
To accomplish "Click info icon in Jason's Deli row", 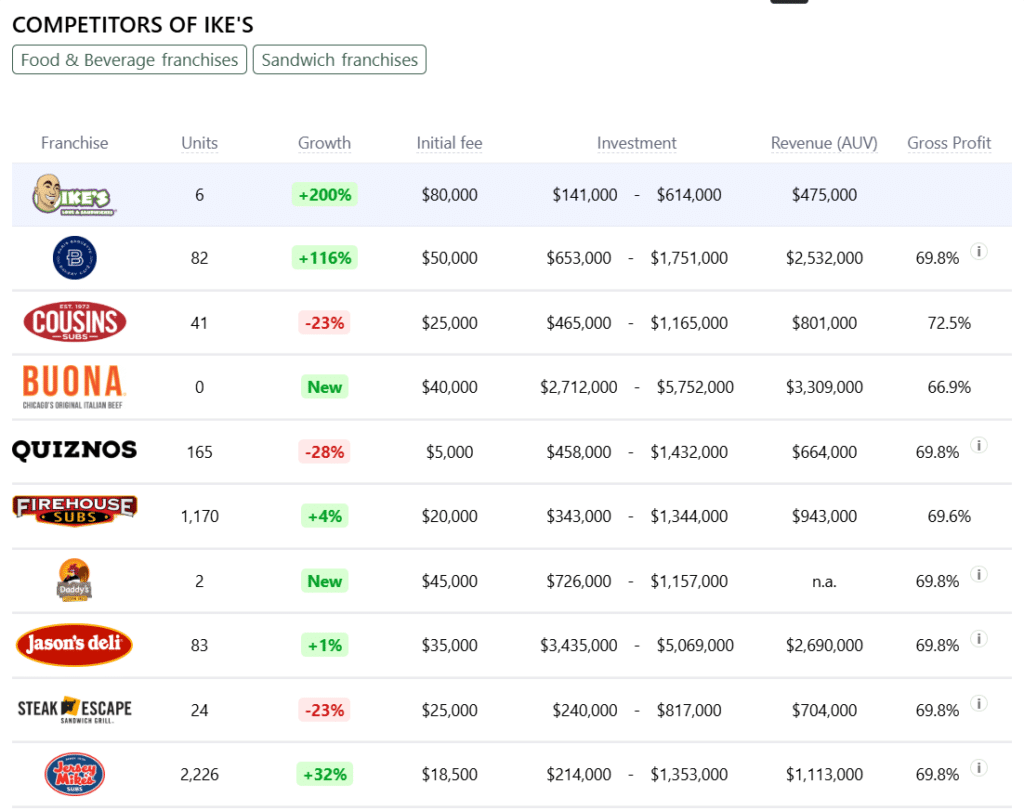I will (x=978, y=639).
